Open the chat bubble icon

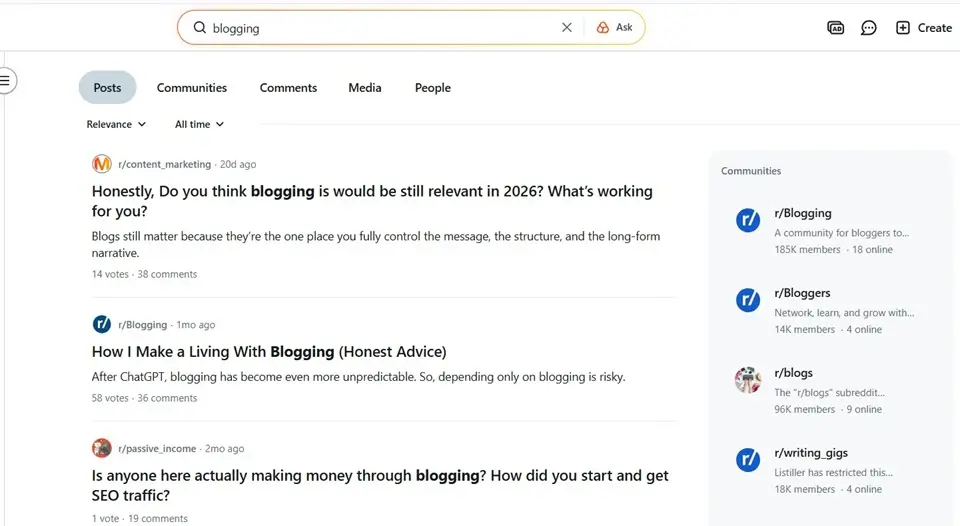click(x=869, y=28)
